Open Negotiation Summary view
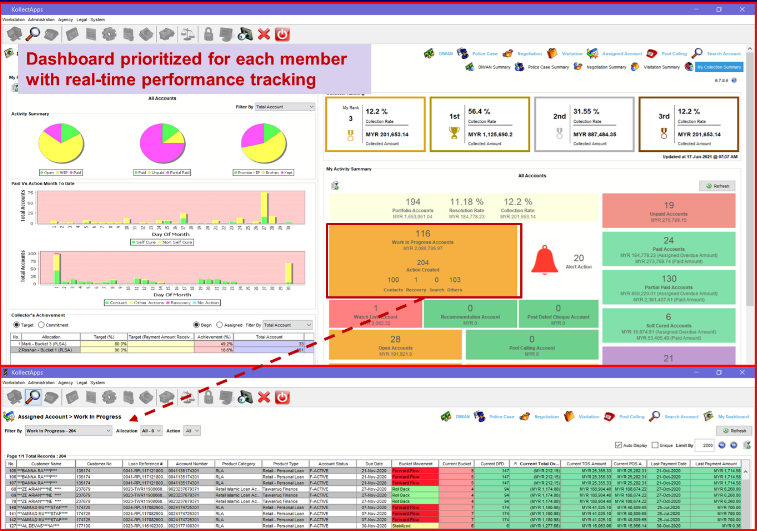 (600, 67)
